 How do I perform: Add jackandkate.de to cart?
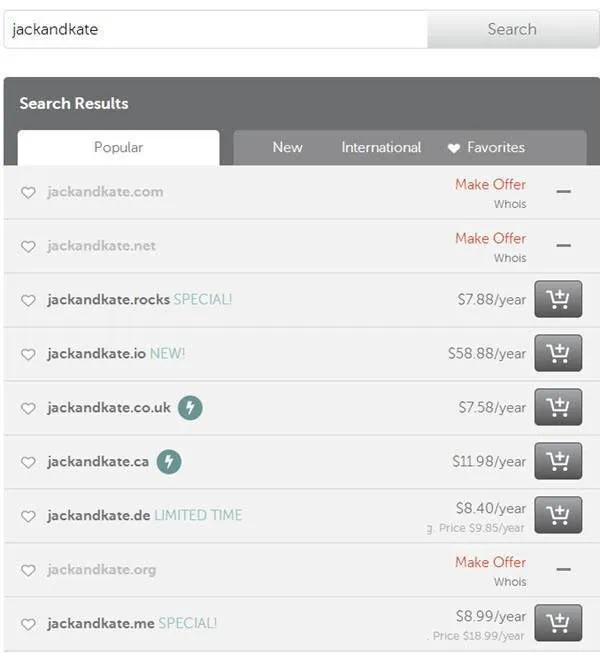pyautogui.click(x=558, y=515)
